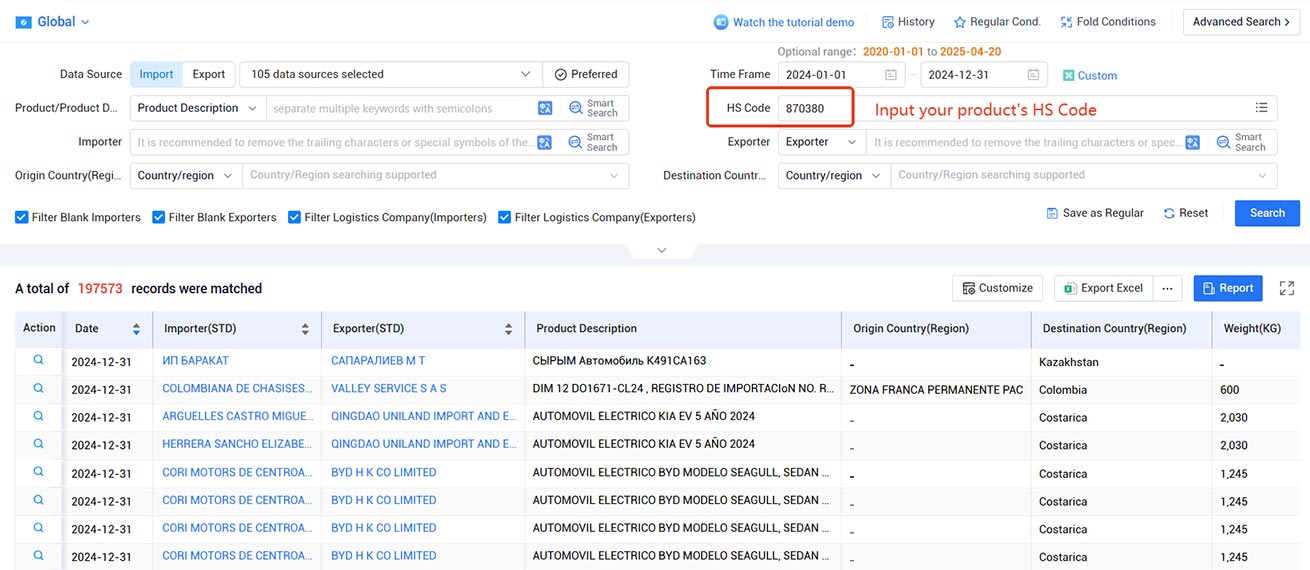Click the translate icon in Exporter field

pos(1193,142)
